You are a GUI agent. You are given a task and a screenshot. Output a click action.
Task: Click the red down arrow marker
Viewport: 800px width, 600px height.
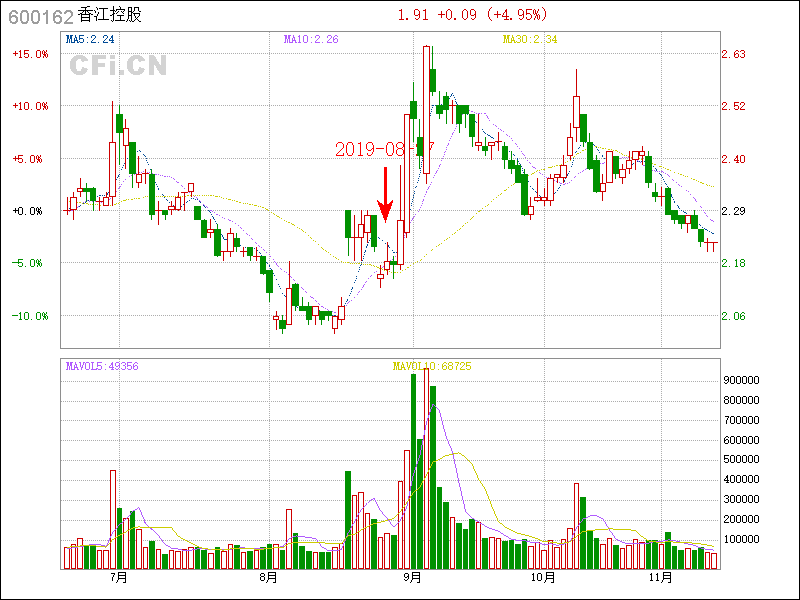[x=385, y=196]
